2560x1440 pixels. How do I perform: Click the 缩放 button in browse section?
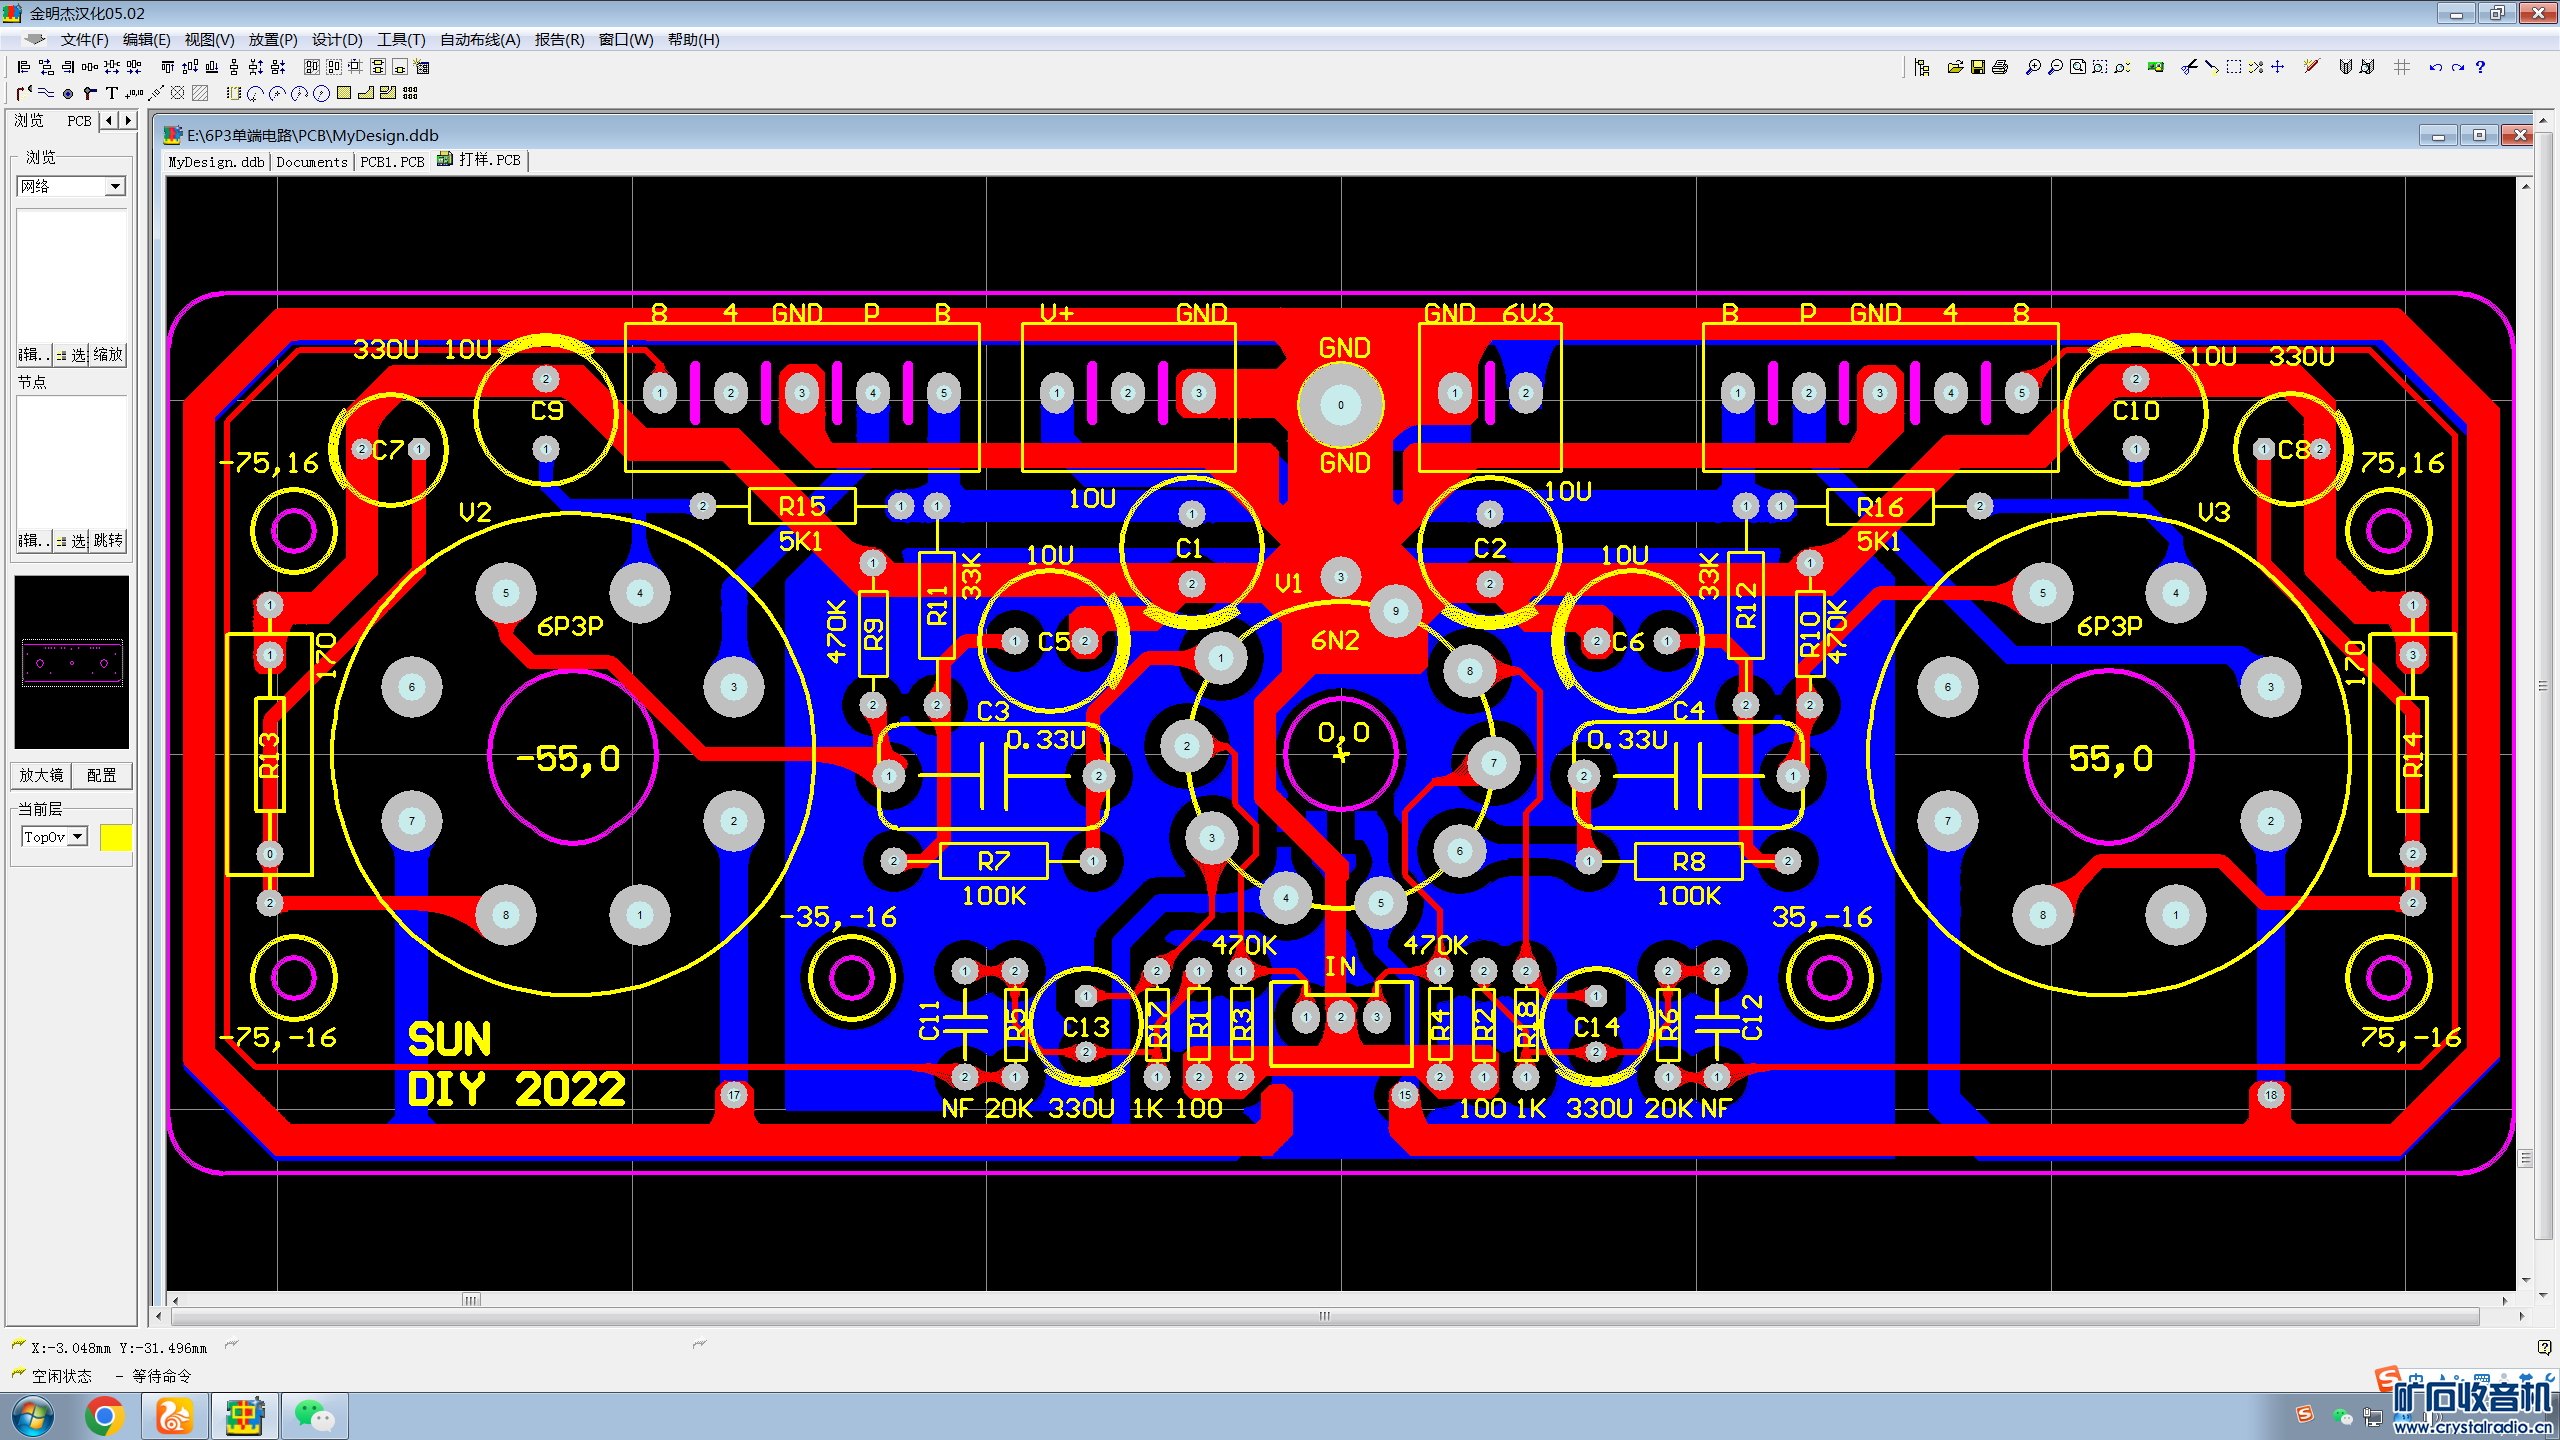click(108, 354)
